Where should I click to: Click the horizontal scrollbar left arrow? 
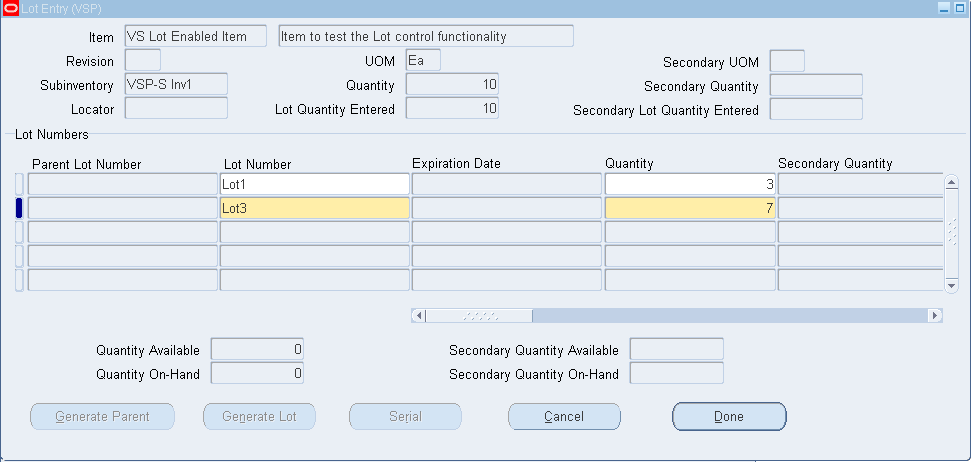pyautogui.click(x=419, y=316)
